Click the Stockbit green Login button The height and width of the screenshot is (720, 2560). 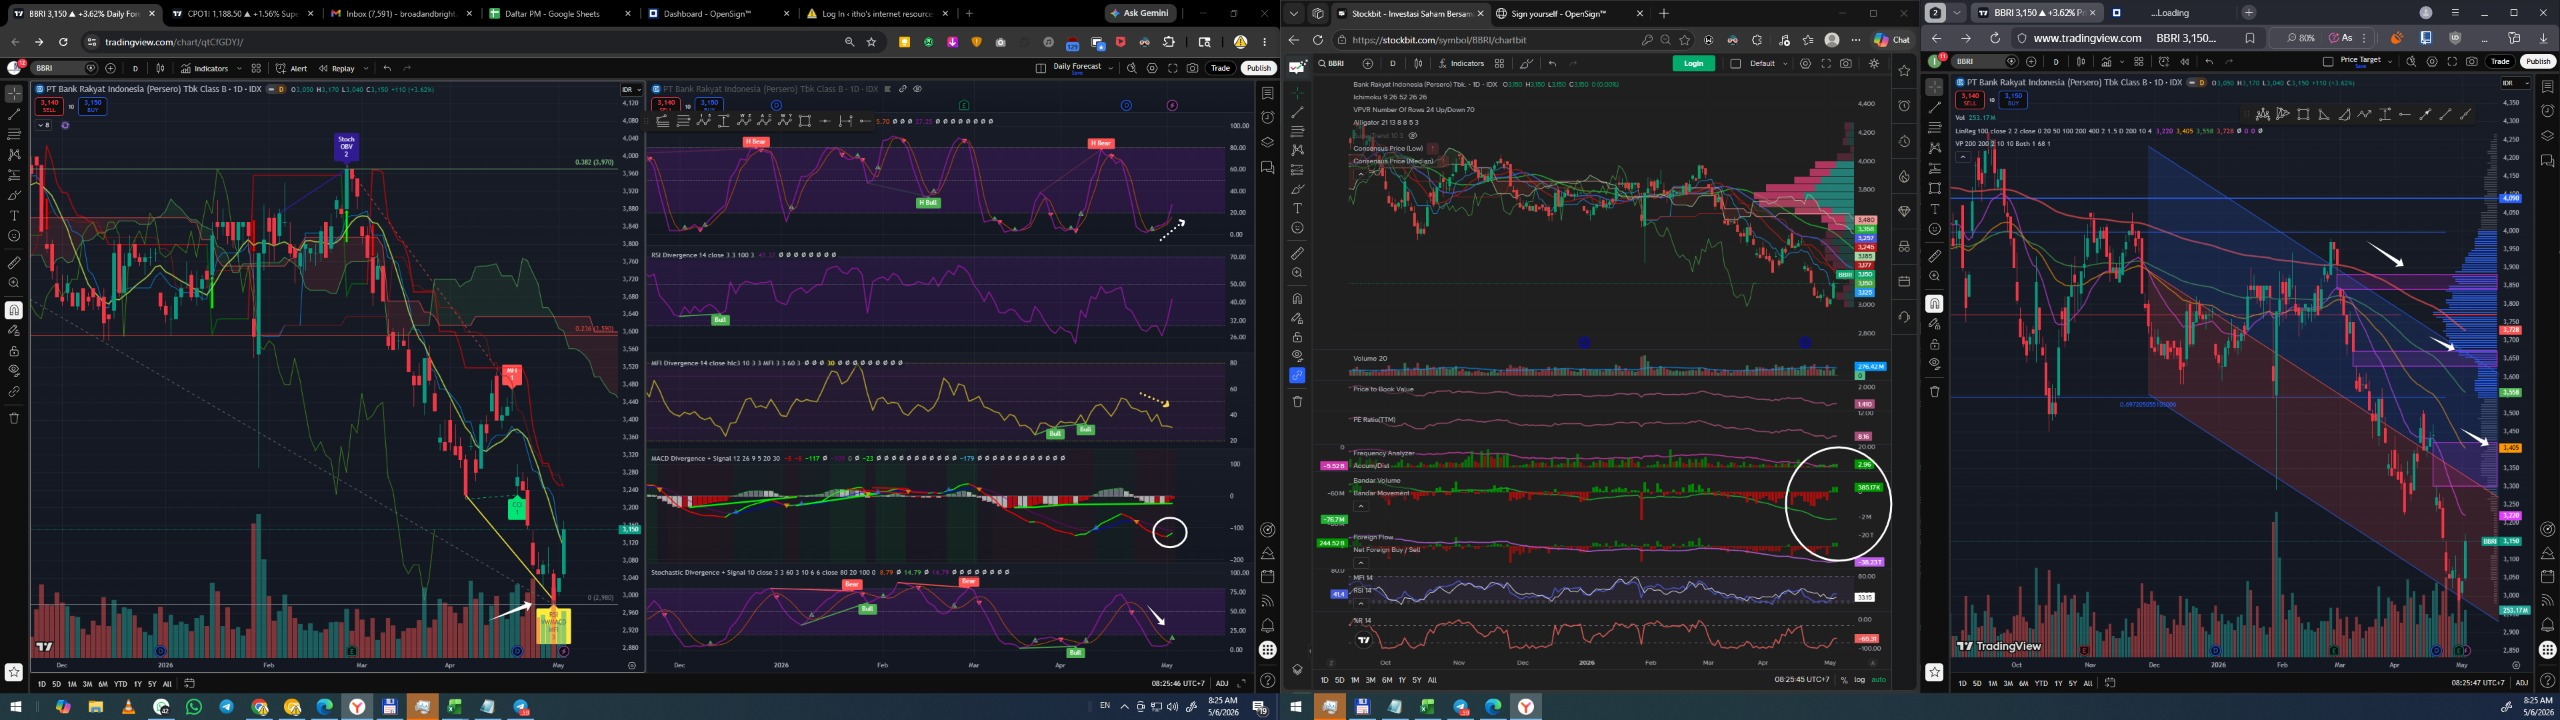1693,63
